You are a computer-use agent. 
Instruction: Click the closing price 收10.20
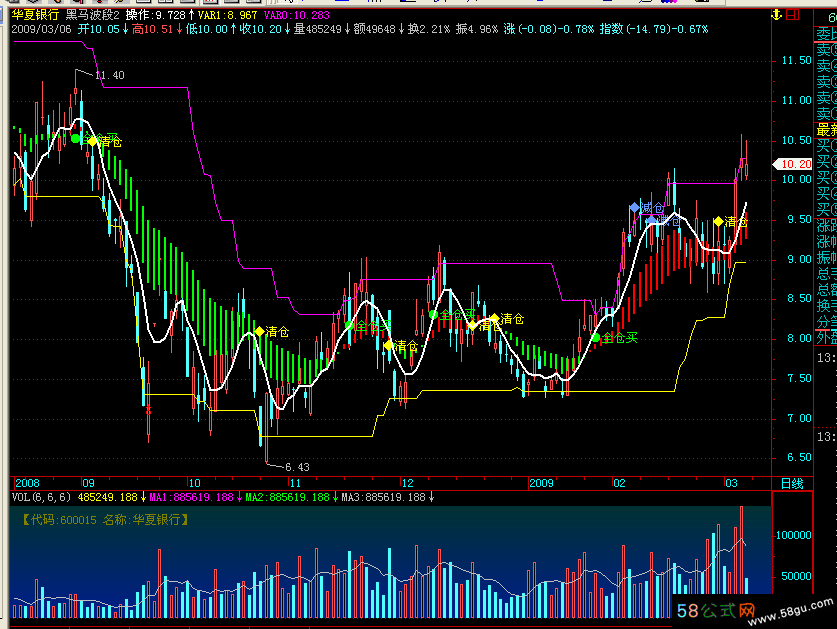point(260,29)
